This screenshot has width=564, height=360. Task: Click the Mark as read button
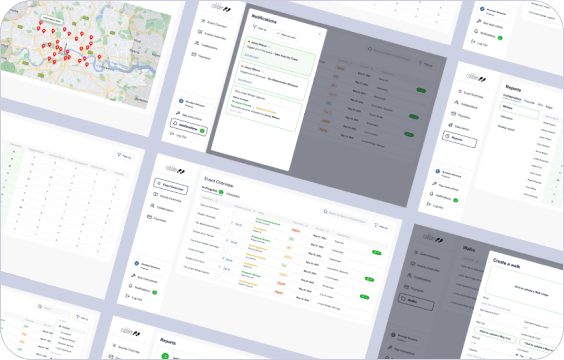tap(286, 35)
